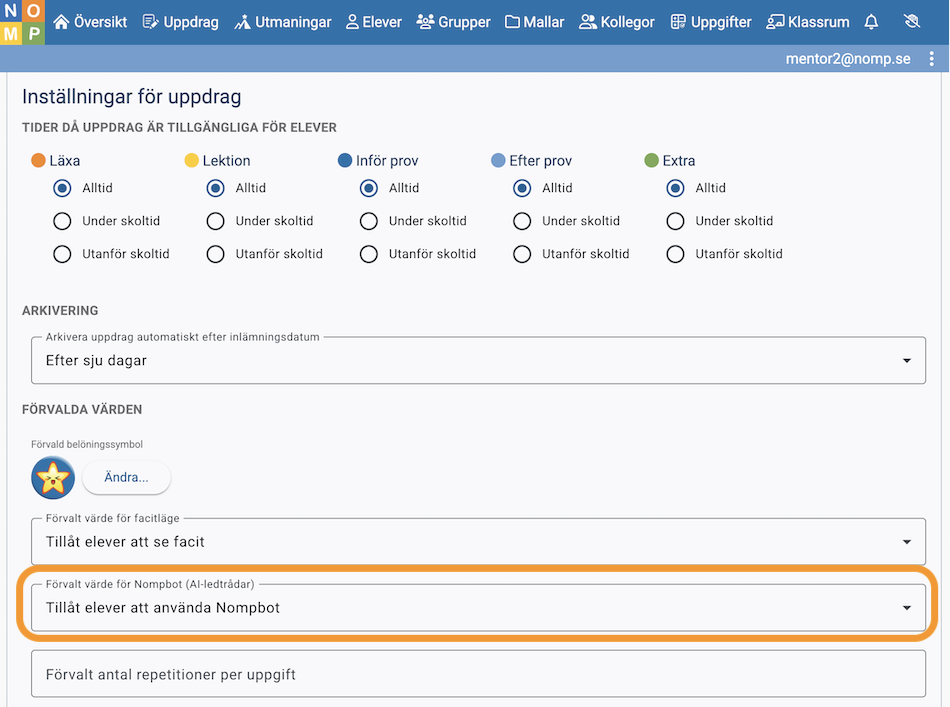950x707 pixels.
Task: Click the Ändra... button
Action: (126, 477)
